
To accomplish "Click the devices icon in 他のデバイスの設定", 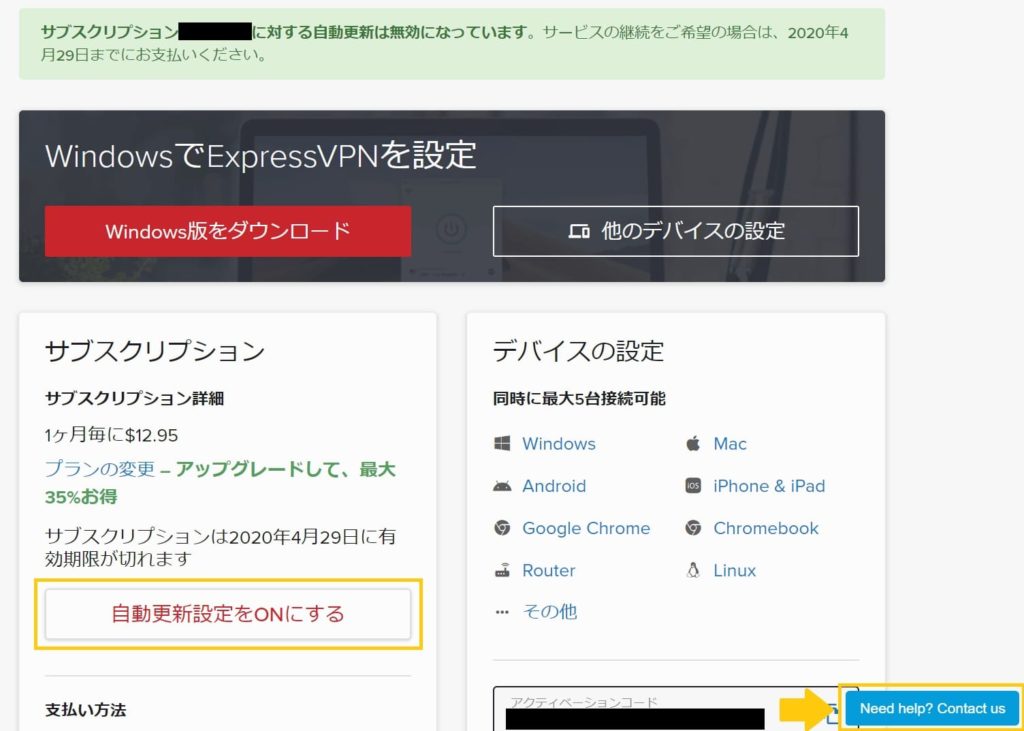I will pos(579,231).
